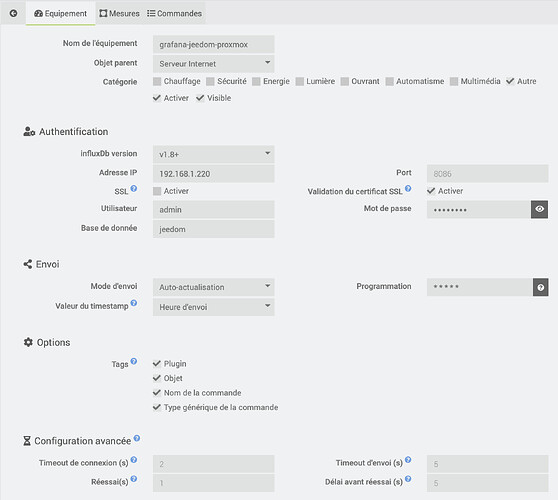This screenshot has width=558, height=500.
Task: Expand the influxDb version dropdown
Action: pyautogui.click(x=214, y=154)
